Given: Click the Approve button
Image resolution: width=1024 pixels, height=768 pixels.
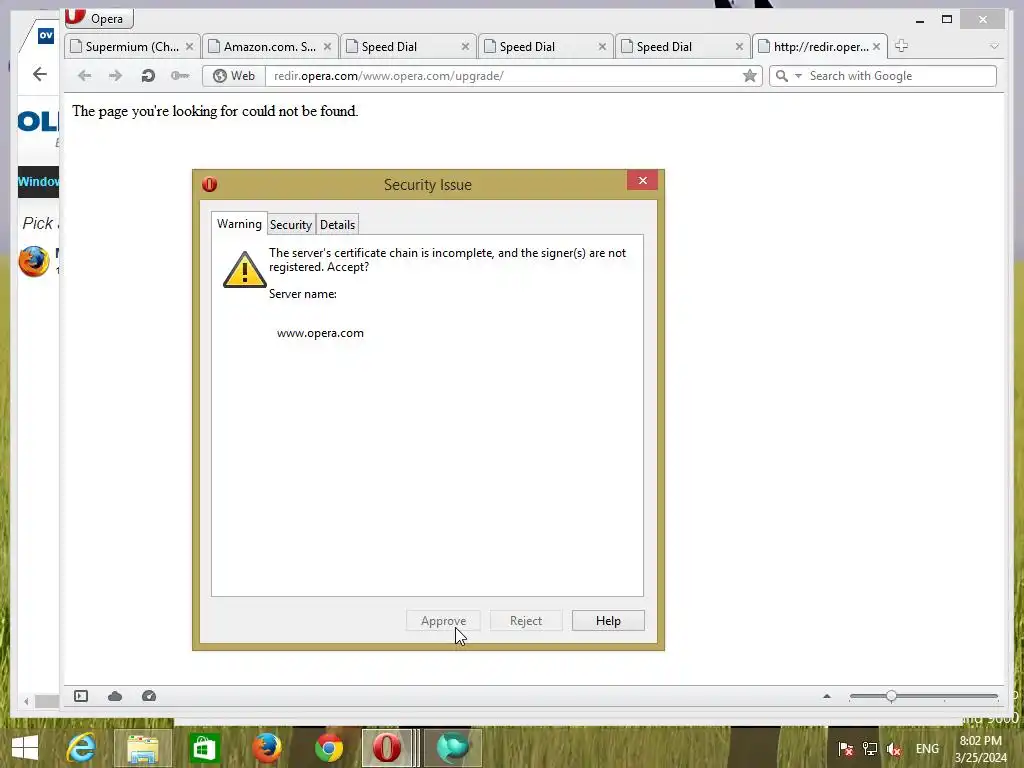Looking at the screenshot, I should pos(443,620).
